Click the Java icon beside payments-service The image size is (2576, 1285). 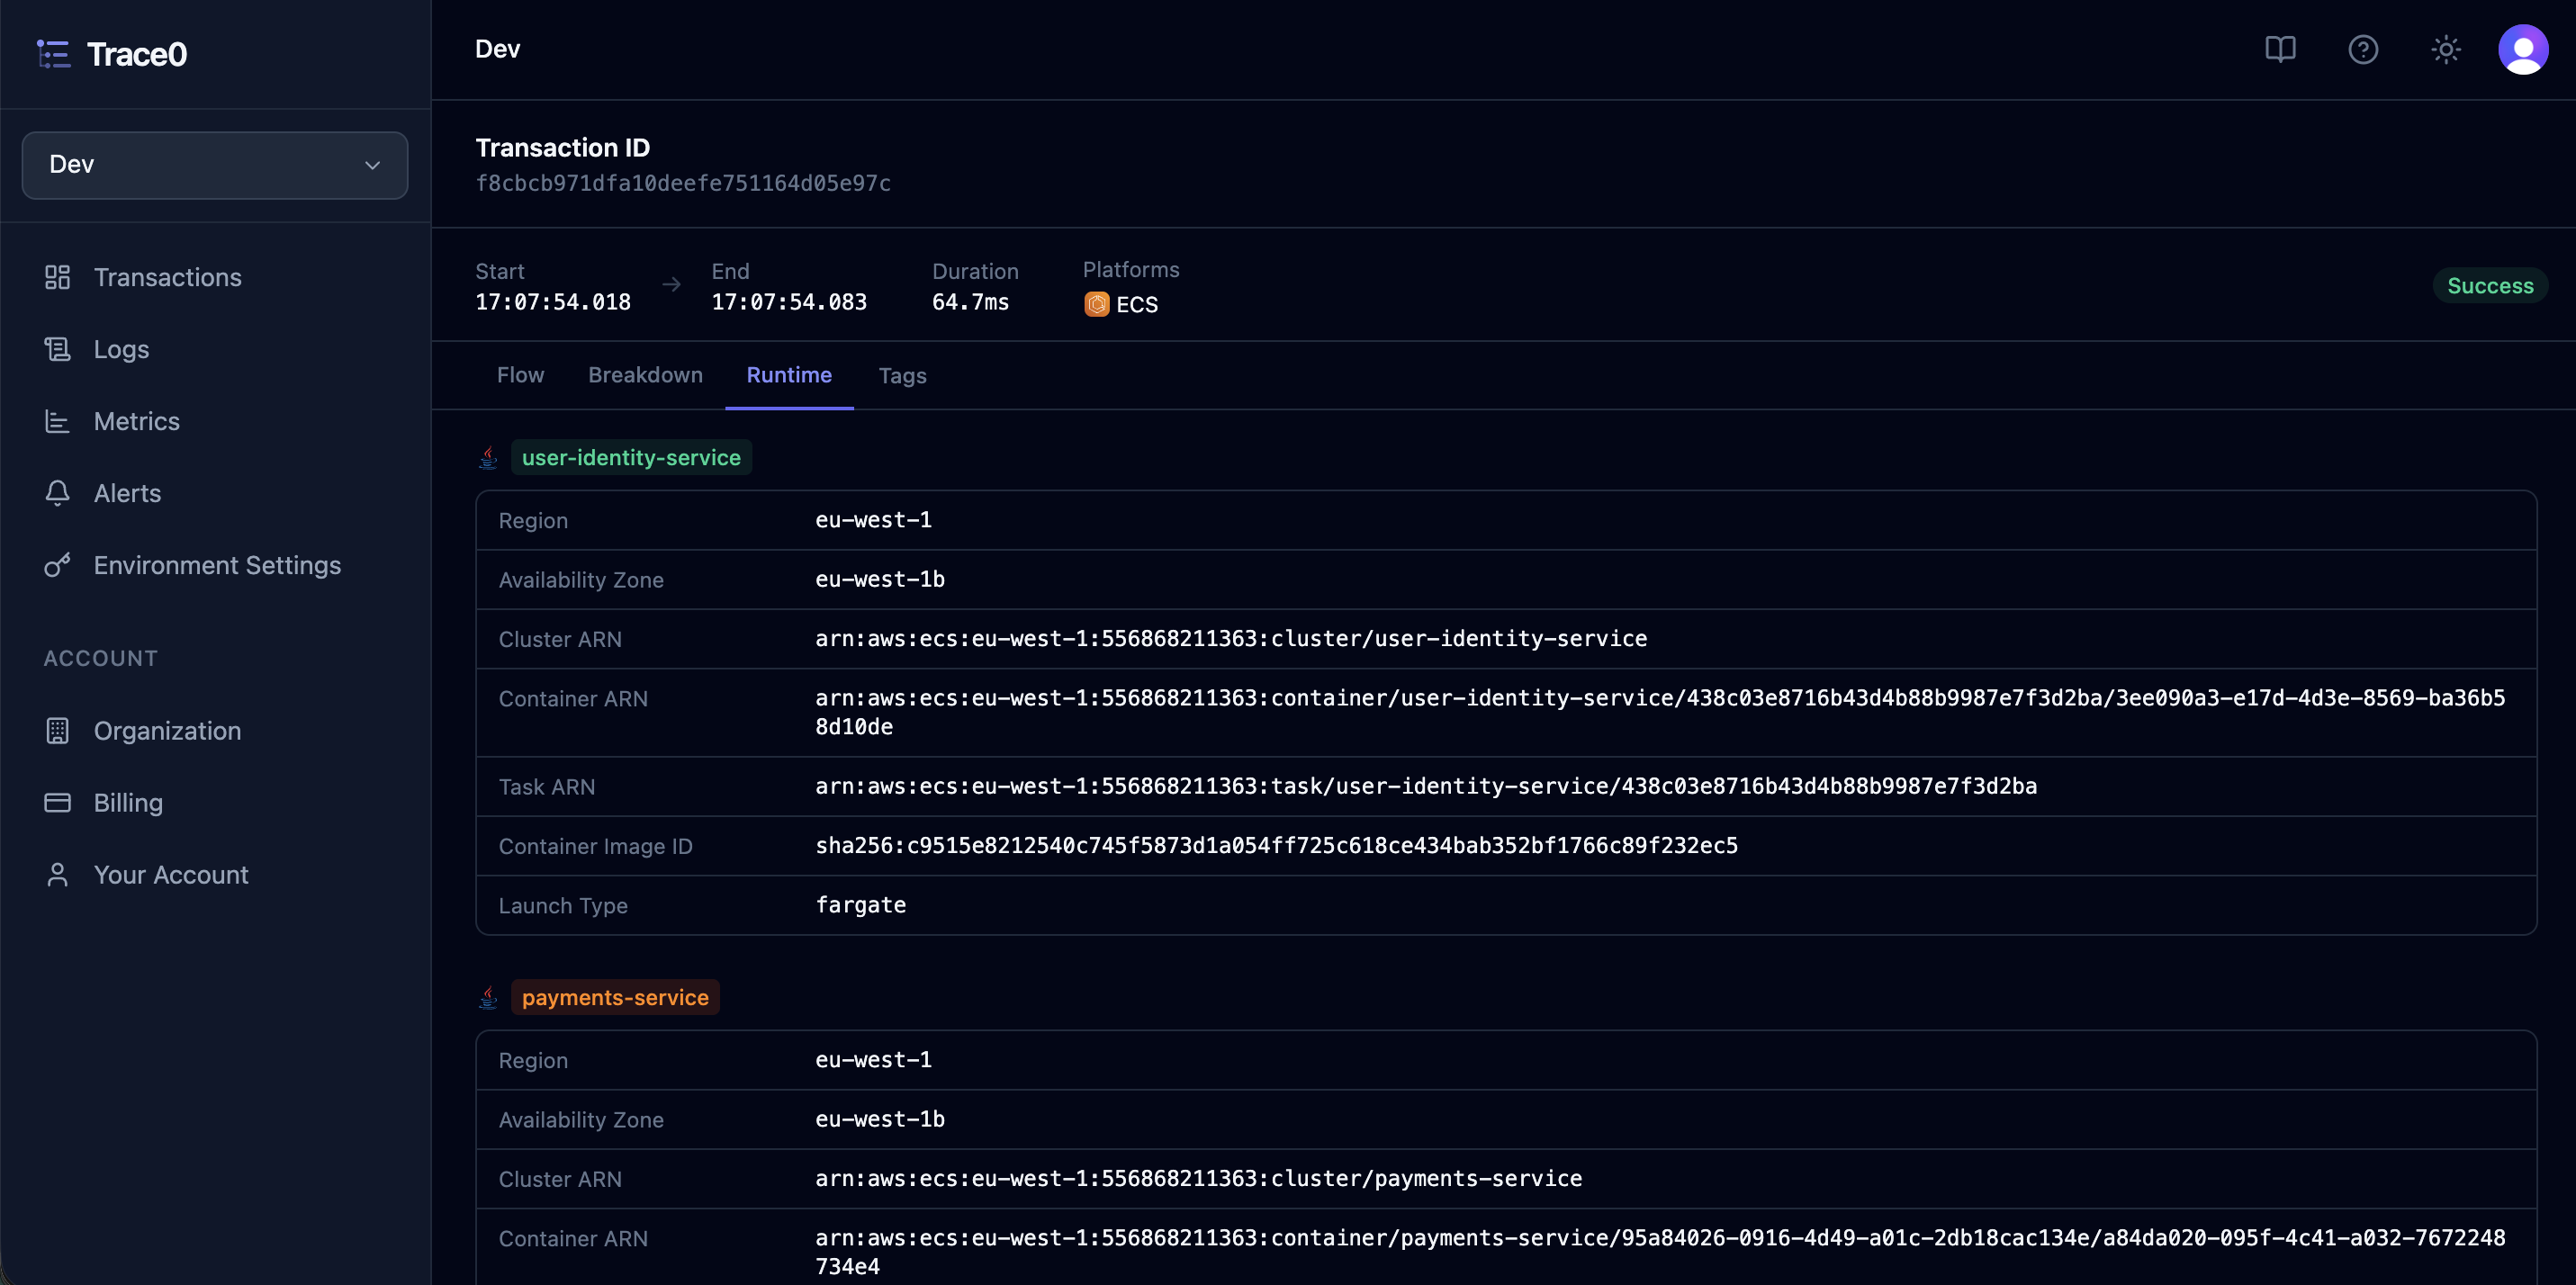[x=488, y=997]
